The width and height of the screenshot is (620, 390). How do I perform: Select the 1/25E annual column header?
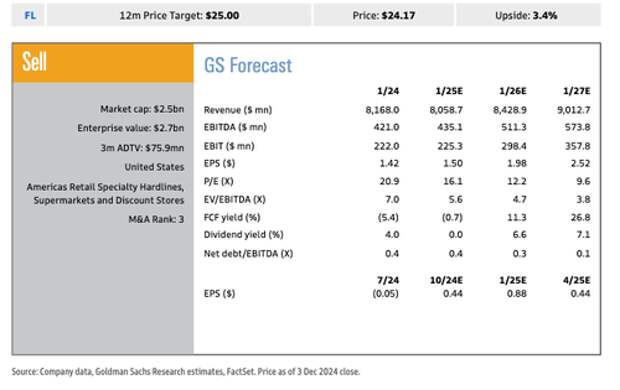click(x=449, y=91)
